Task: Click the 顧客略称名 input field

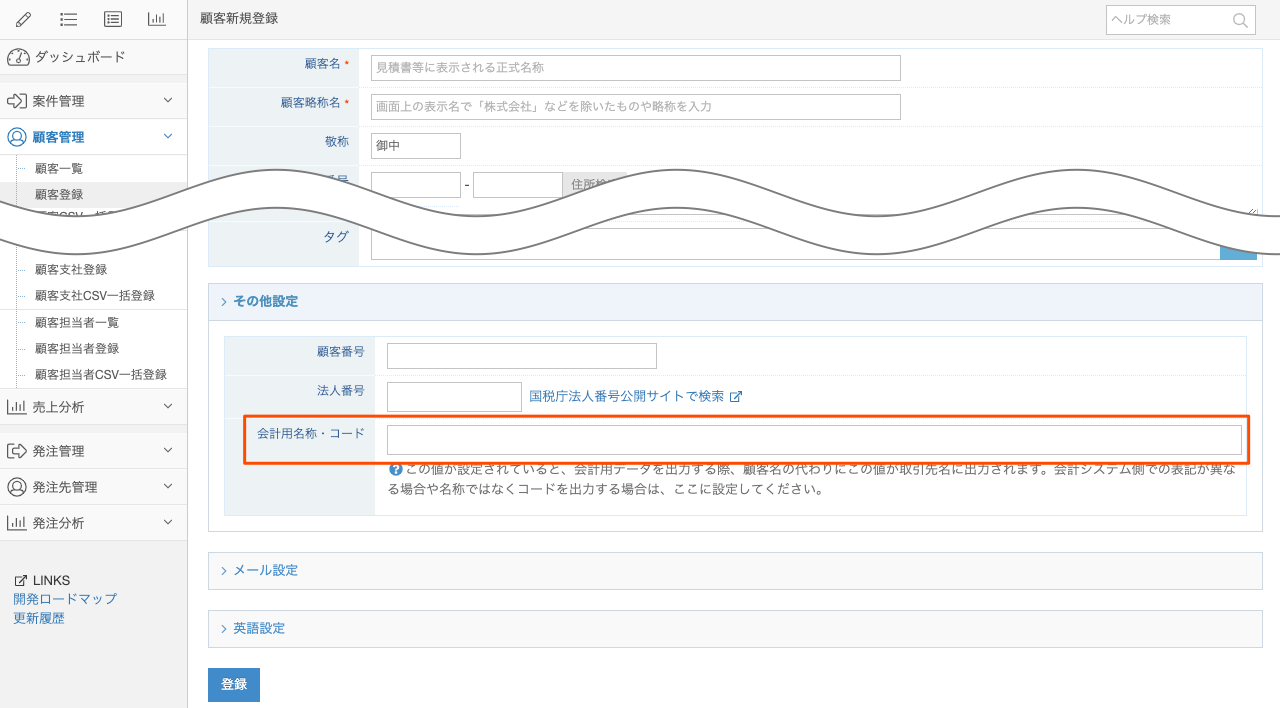Action: 636,107
